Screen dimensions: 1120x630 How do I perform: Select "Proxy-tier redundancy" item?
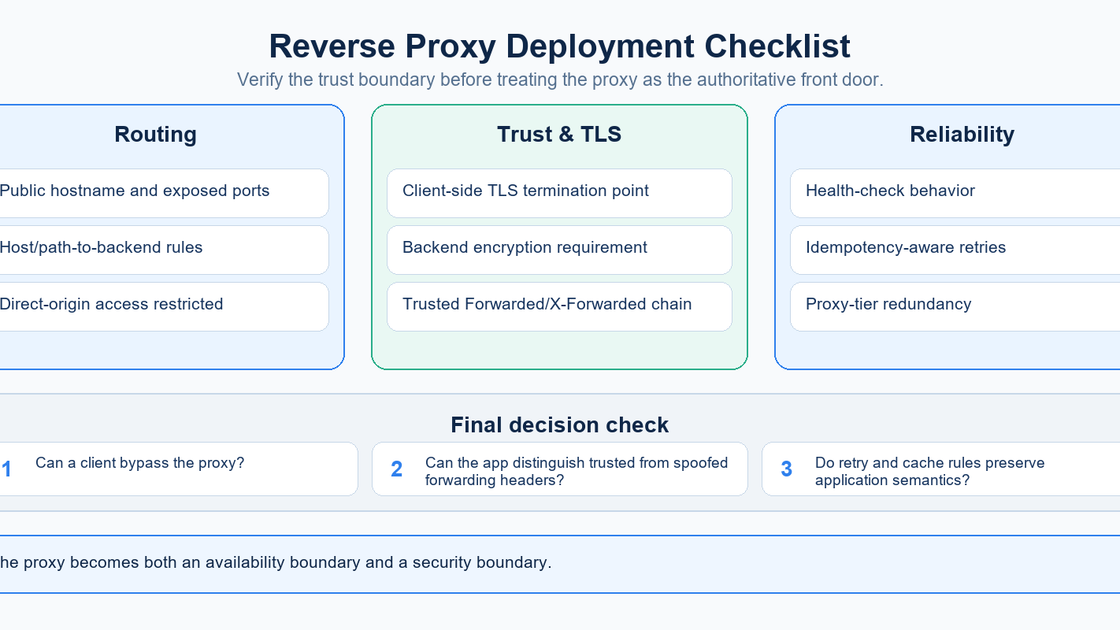click(955, 306)
